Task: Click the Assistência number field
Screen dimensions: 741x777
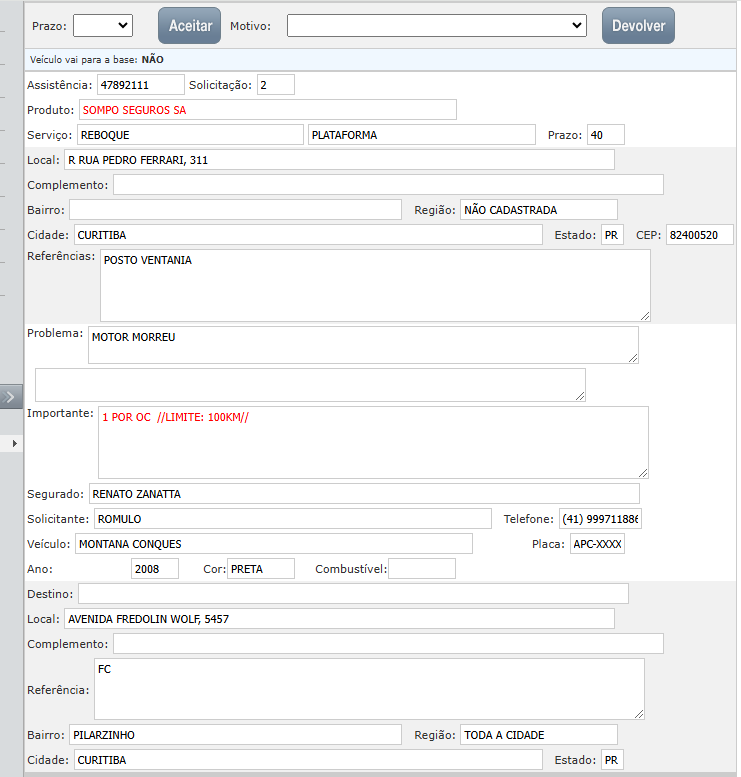Action: pos(140,85)
